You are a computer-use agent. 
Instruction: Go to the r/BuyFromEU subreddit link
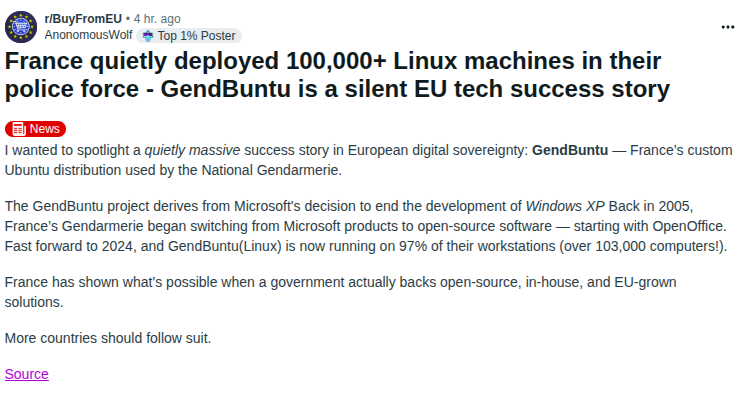[83, 19]
